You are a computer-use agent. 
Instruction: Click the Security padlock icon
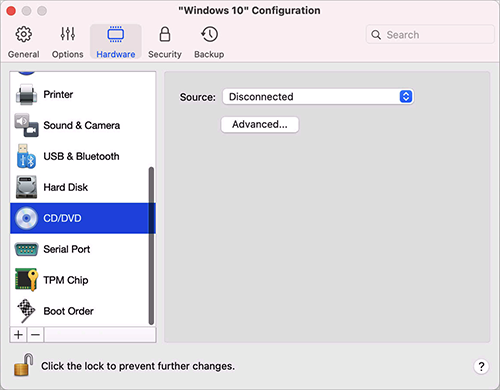[x=165, y=34]
